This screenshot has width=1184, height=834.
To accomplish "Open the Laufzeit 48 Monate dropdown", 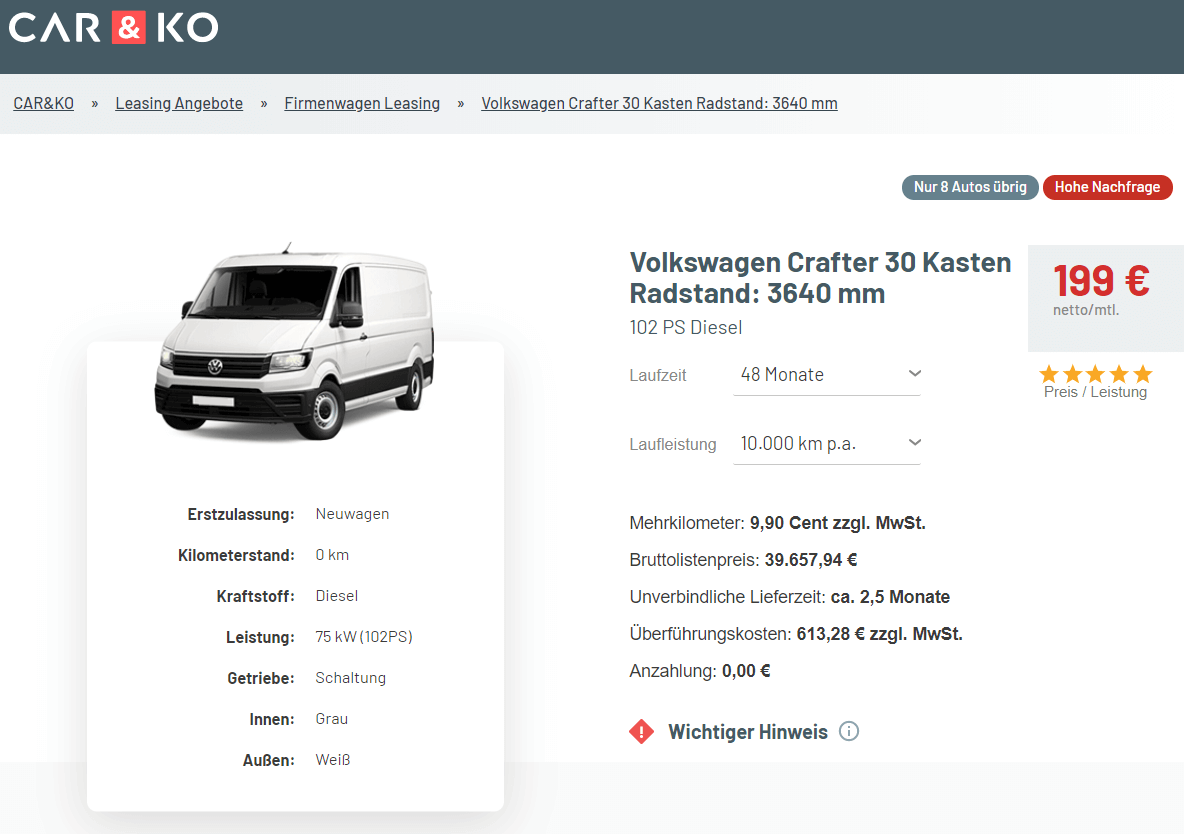I will click(827, 375).
